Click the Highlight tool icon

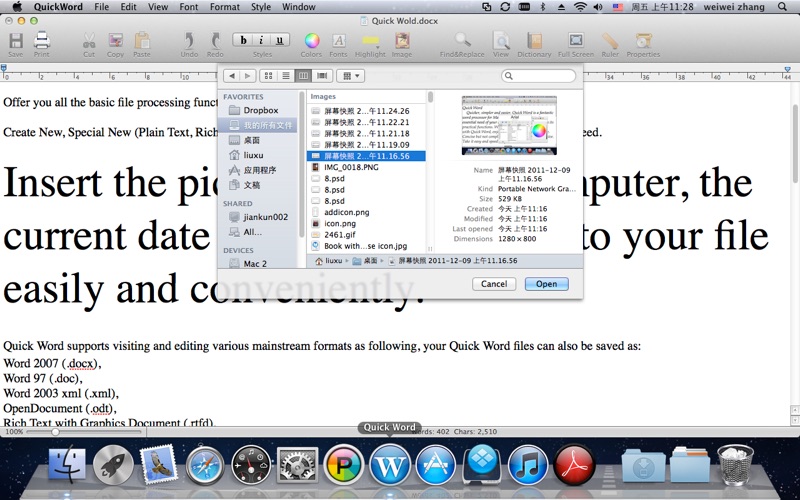pos(369,42)
